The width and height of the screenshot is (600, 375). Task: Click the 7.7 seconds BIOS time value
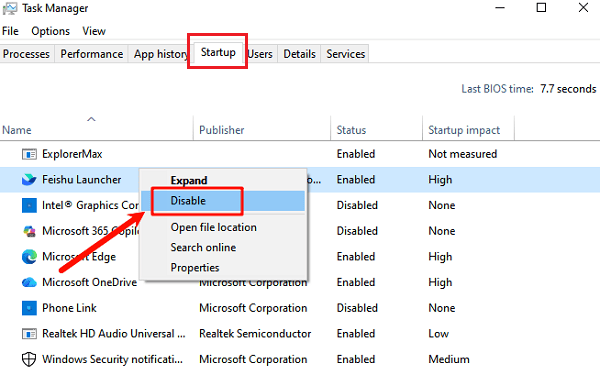568,89
